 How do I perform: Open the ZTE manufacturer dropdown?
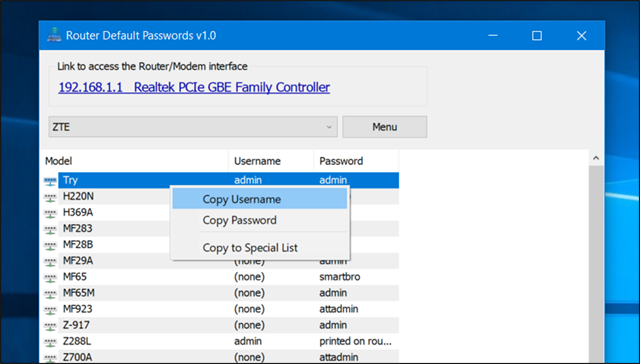[x=193, y=127]
